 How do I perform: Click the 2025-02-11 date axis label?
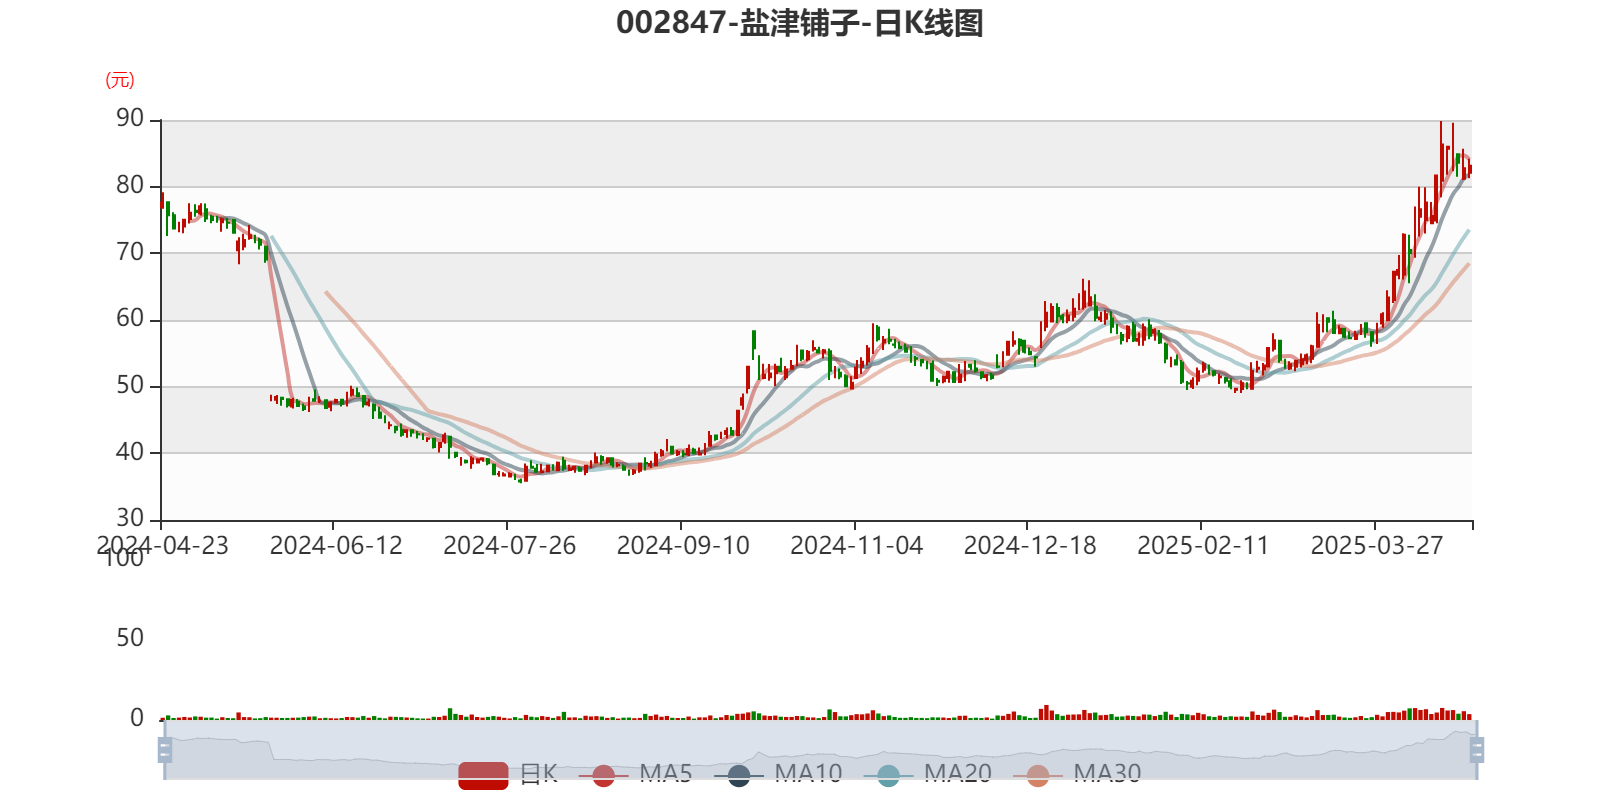[1203, 546]
